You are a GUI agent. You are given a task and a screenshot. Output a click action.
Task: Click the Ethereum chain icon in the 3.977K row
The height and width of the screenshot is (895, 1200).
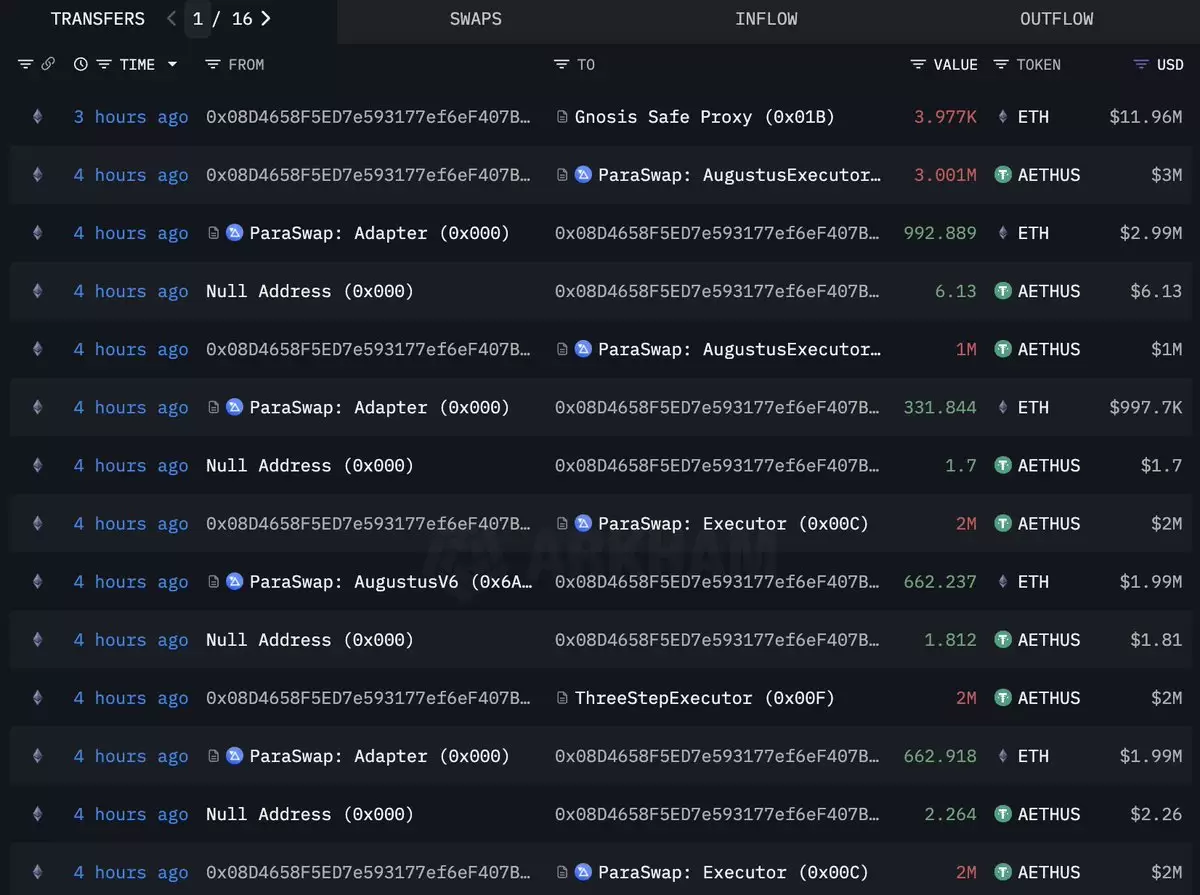point(38,117)
